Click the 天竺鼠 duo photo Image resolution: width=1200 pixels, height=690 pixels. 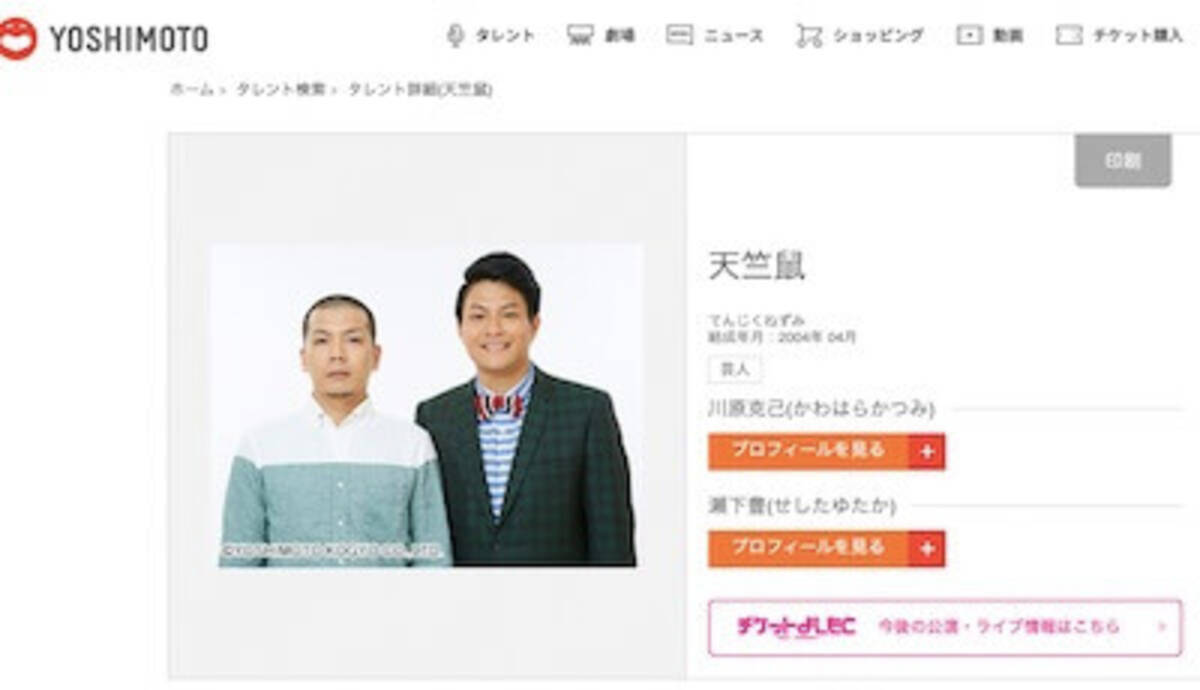(427, 406)
